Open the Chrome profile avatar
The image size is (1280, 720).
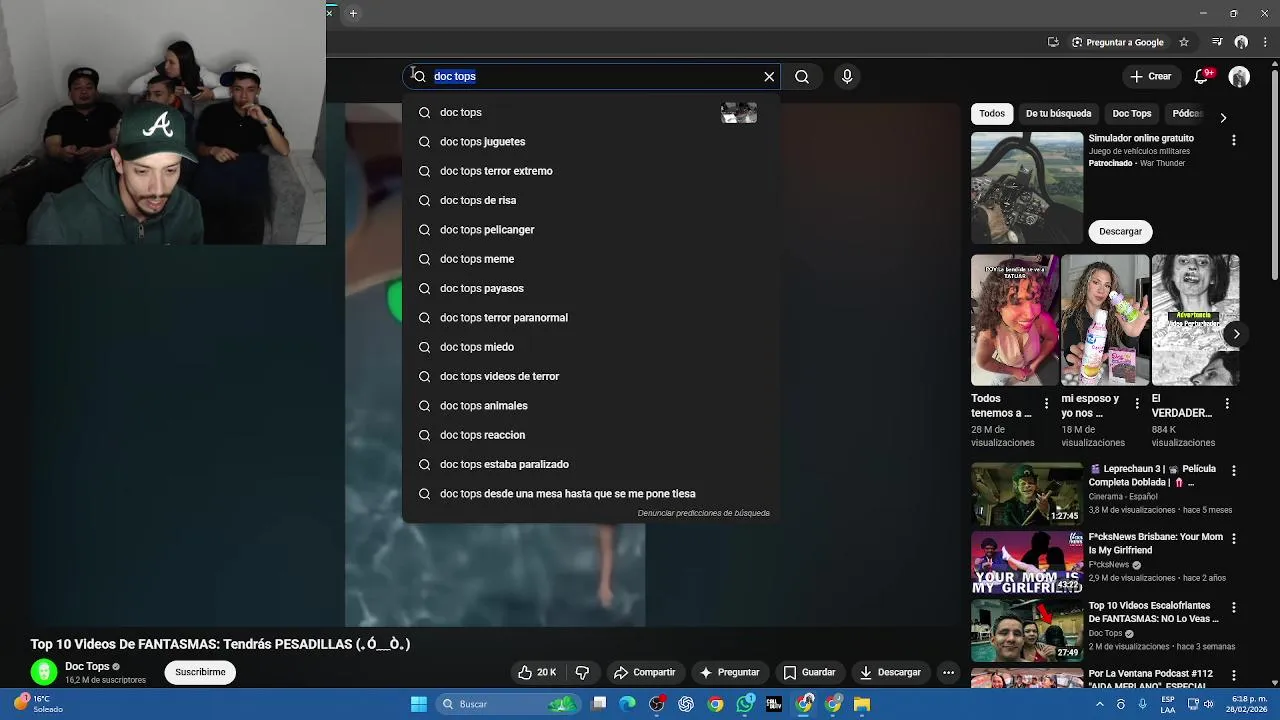click(1241, 42)
